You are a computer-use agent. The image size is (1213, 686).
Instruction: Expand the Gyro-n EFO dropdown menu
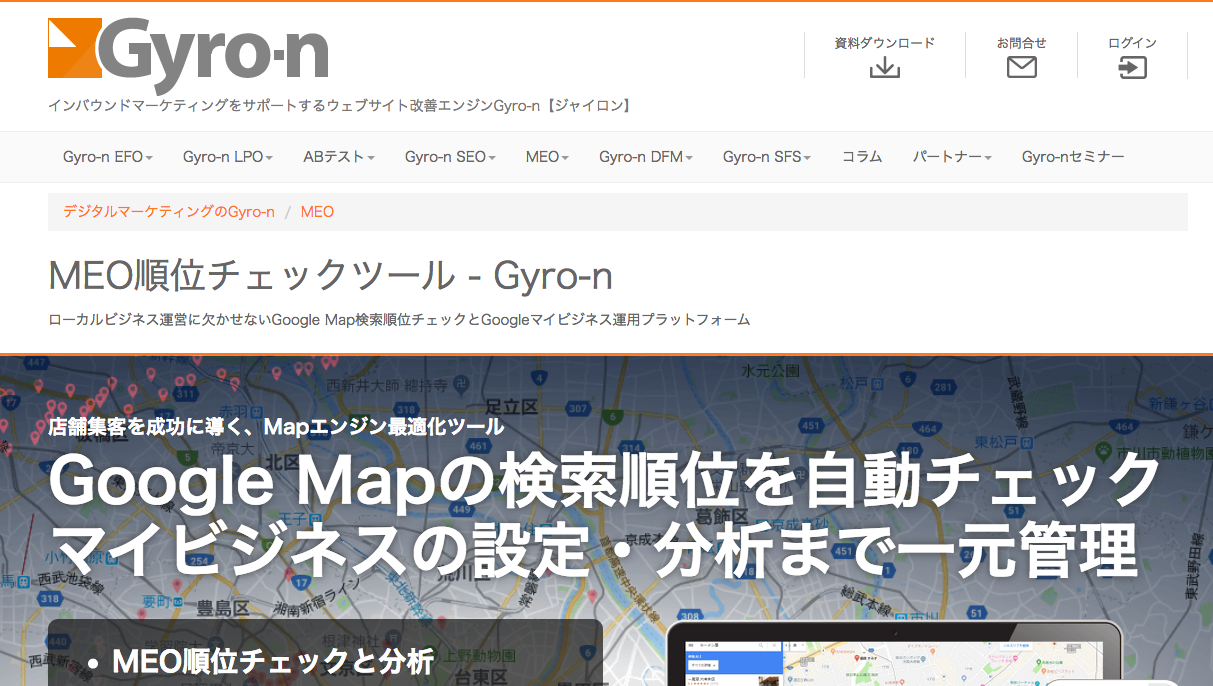(x=108, y=157)
